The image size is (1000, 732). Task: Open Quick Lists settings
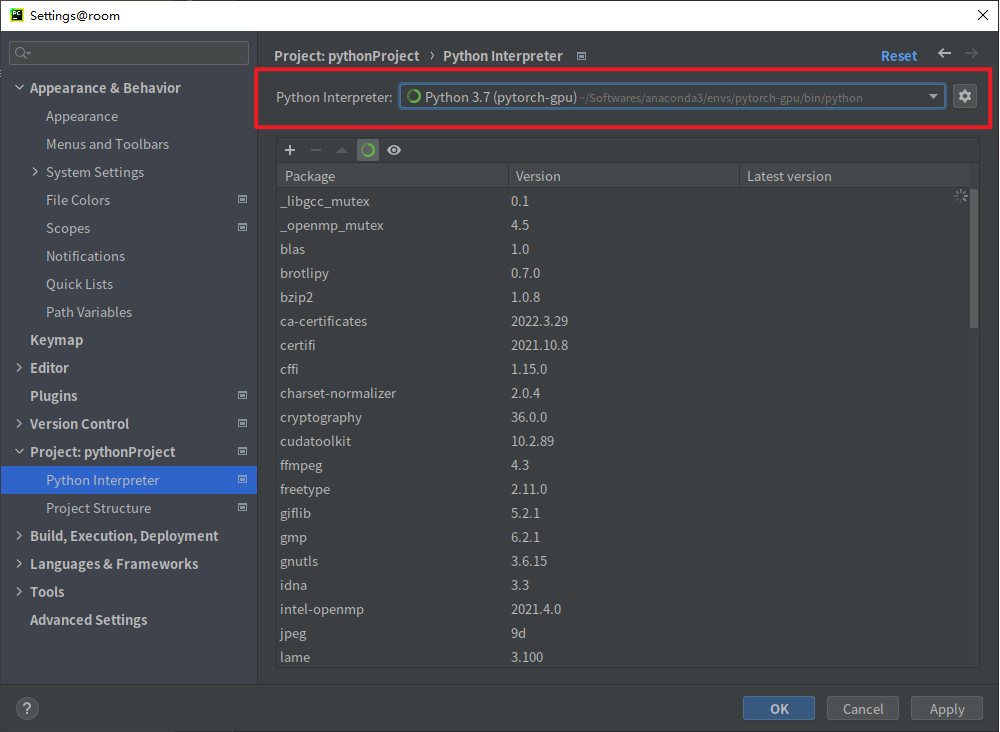click(x=79, y=284)
